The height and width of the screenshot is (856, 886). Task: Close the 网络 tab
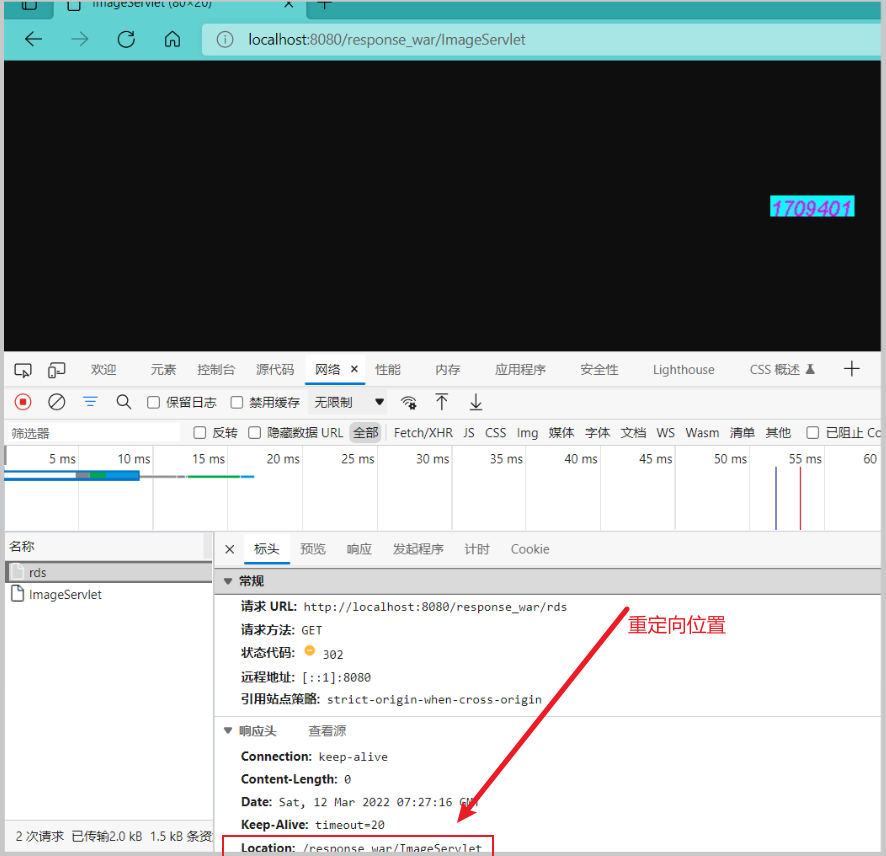(x=354, y=369)
